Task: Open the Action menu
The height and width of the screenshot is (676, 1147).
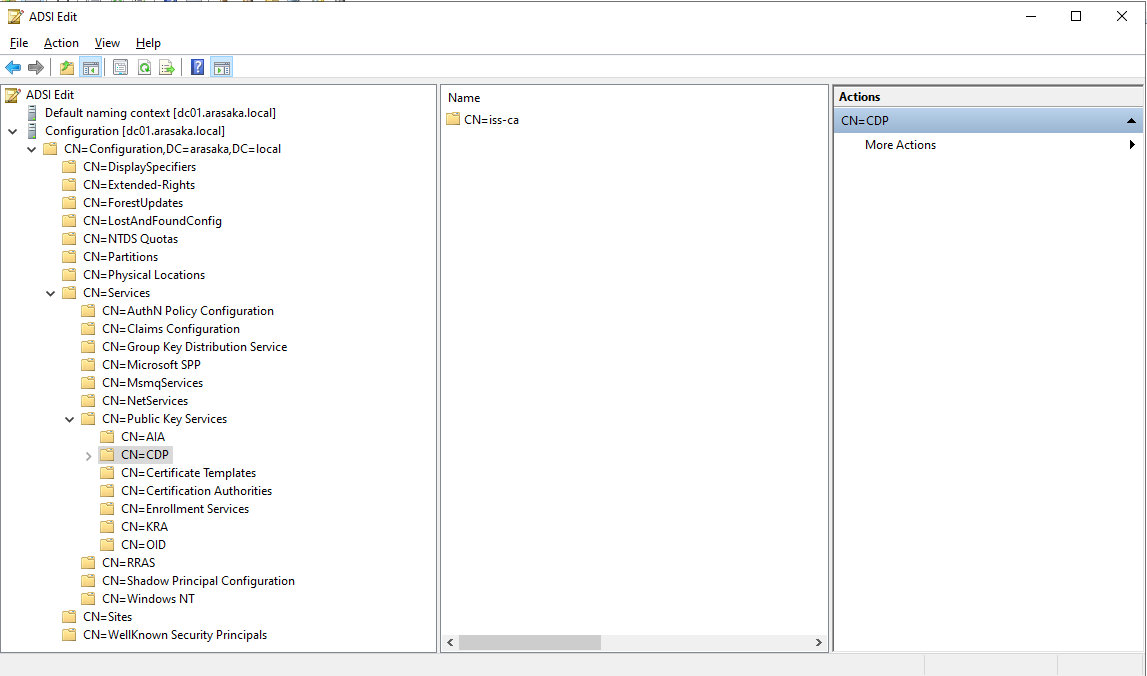Action: [x=61, y=43]
